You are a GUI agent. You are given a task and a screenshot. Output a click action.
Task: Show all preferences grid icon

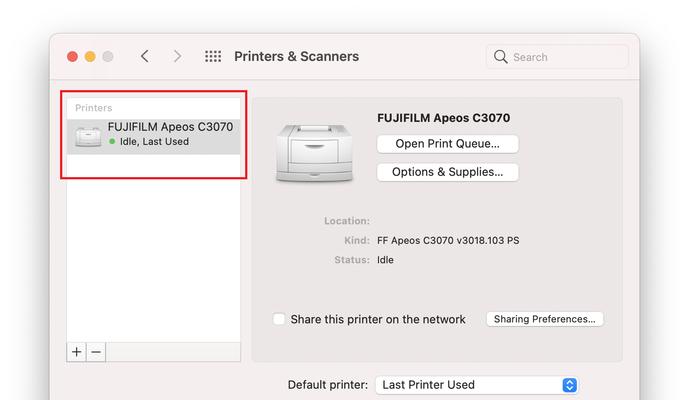[x=213, y=57]
